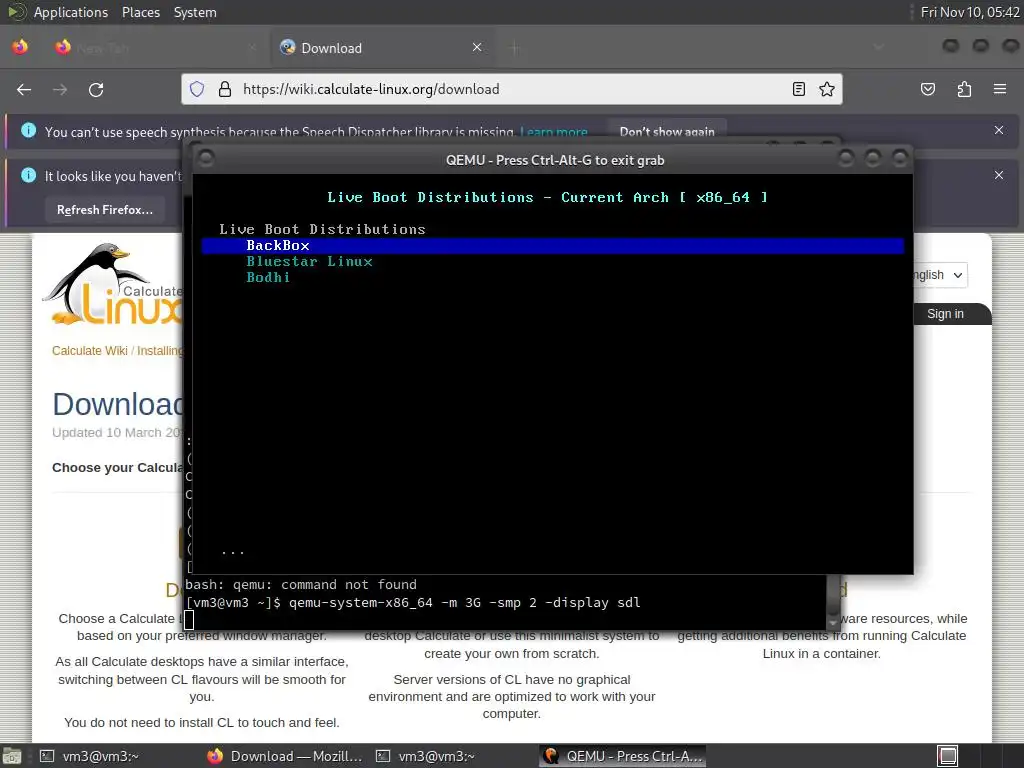Open the list-all-tabs dropdown arrow
This screenshot has height=768, width=1024.
[x=878, y=47]
